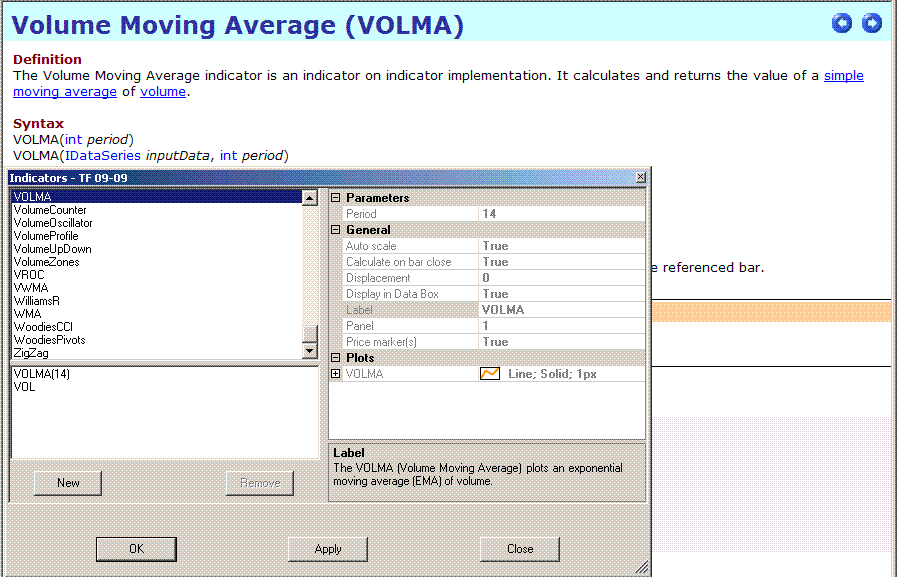
Task: Click the Apply button
Action: pos(328,549)
